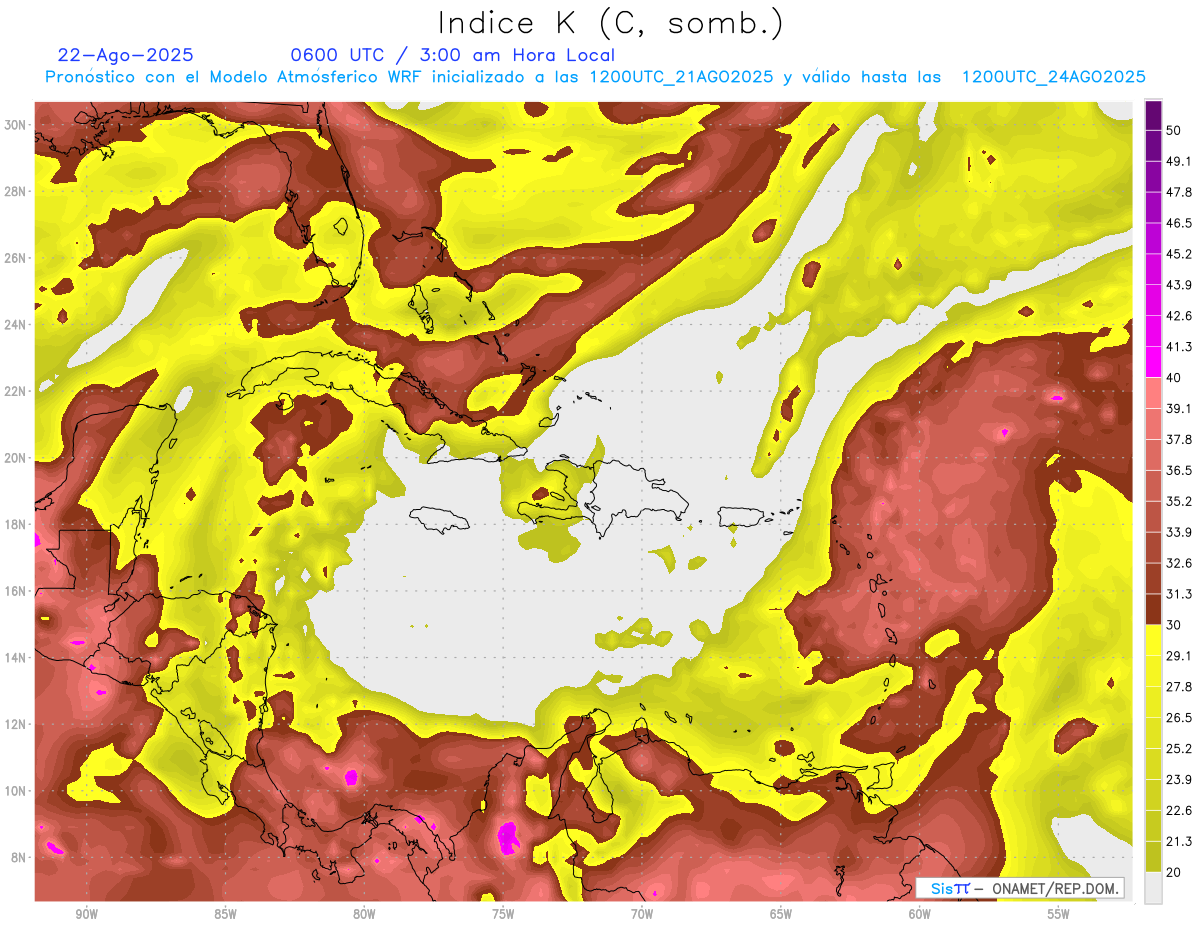Click the '0600 UTC / 3:00 am Hora Local' time label
This screenshot has width=1200, height=927.
point(452,55)
